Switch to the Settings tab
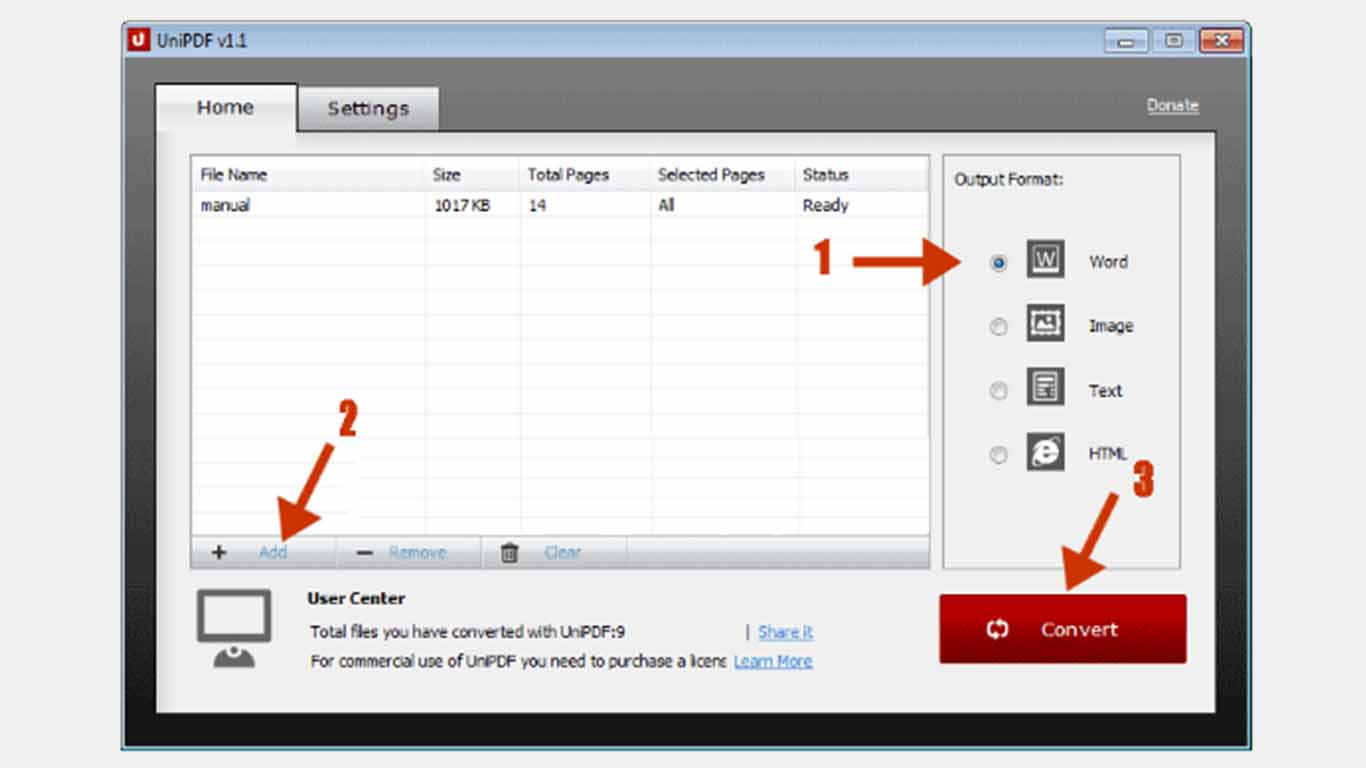1366x768 pixels. pos(368,109)
